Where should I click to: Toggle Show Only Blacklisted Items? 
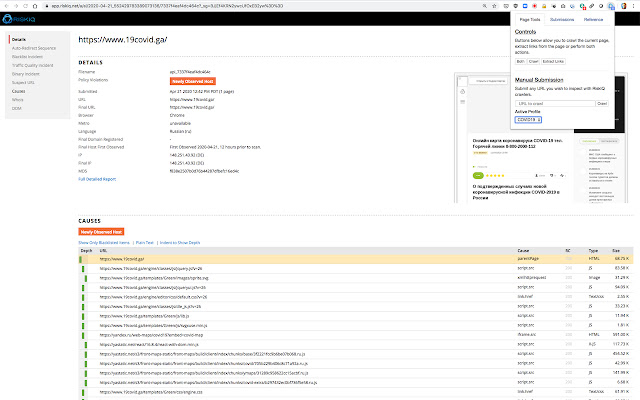(x=105, y=242)
